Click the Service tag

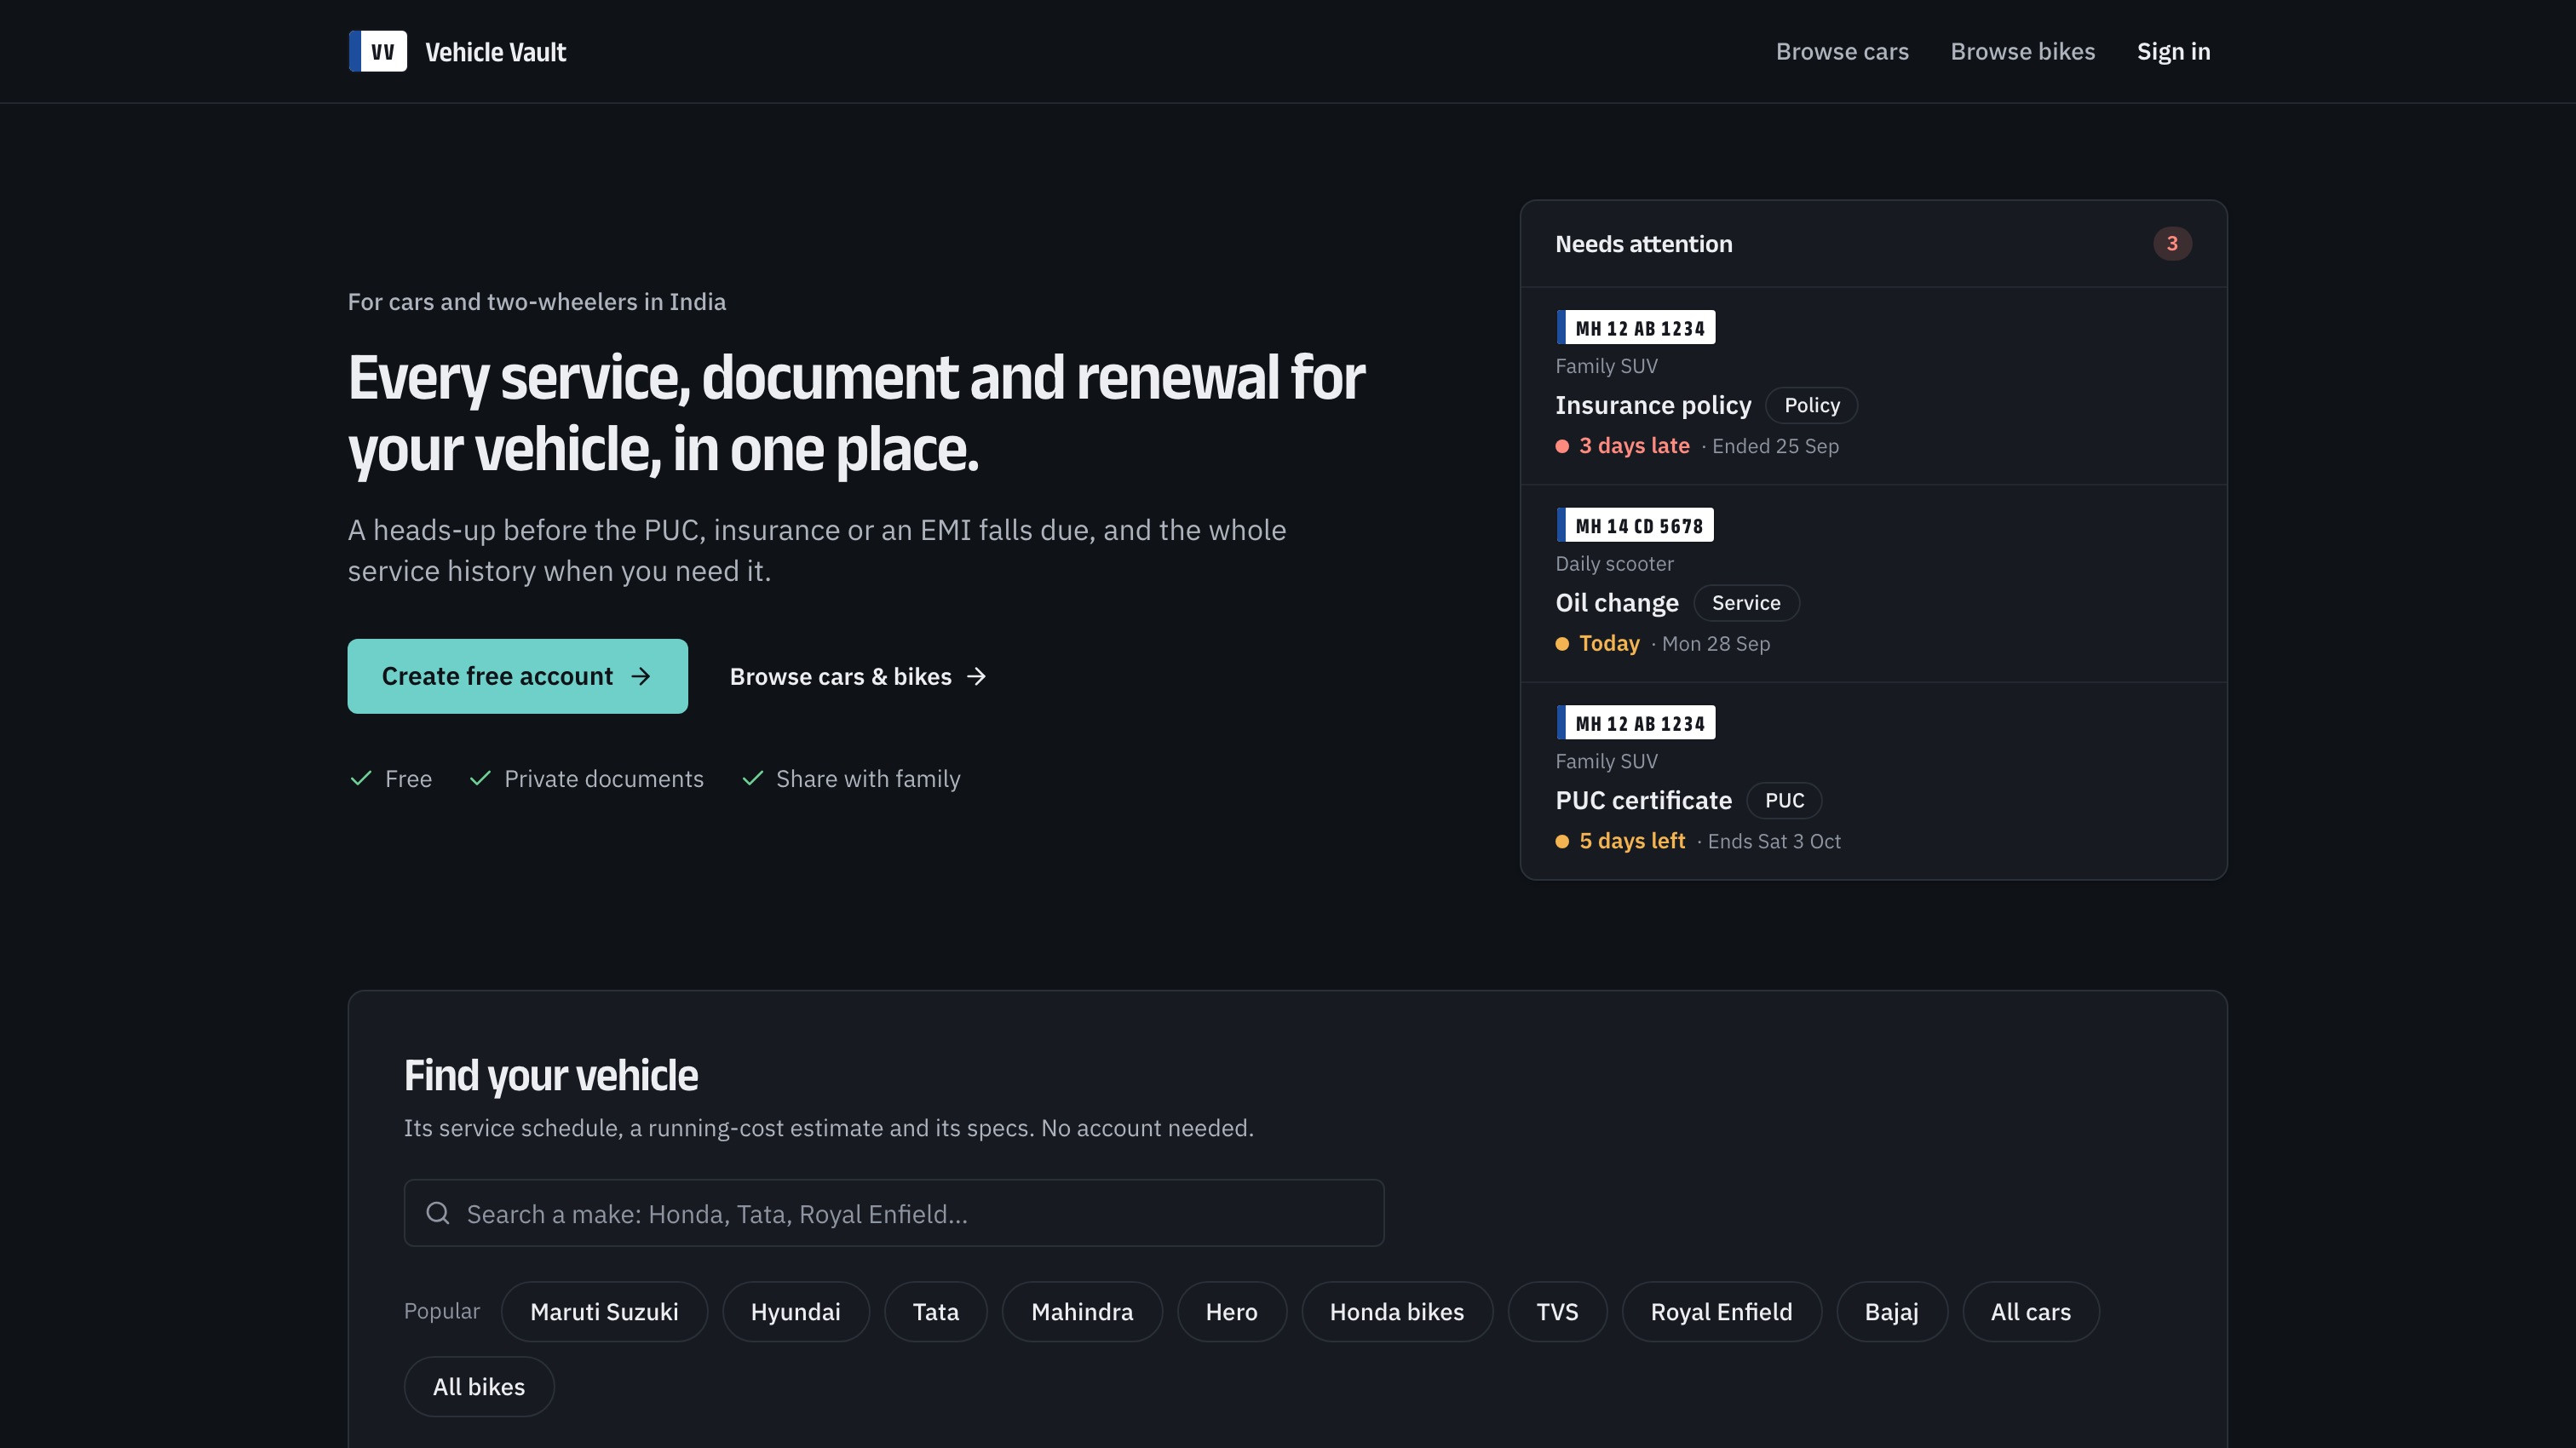1746,603
